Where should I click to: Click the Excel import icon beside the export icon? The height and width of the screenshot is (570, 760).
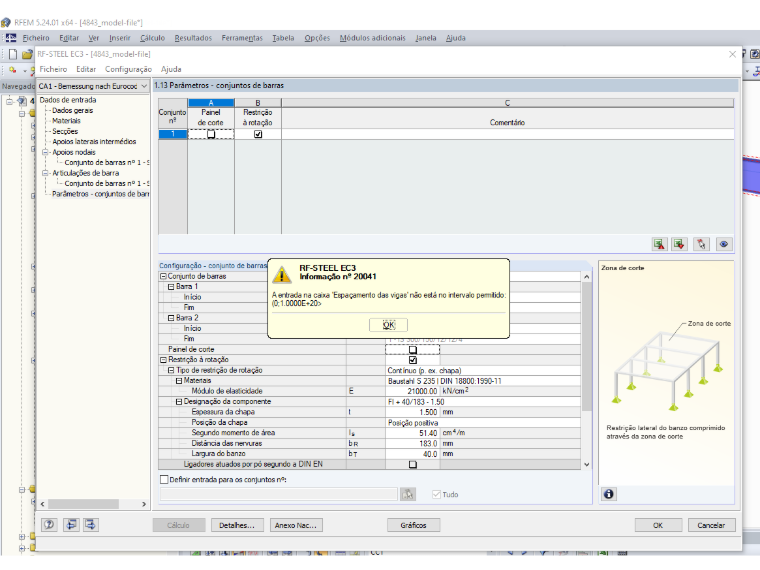pos(679,244)
